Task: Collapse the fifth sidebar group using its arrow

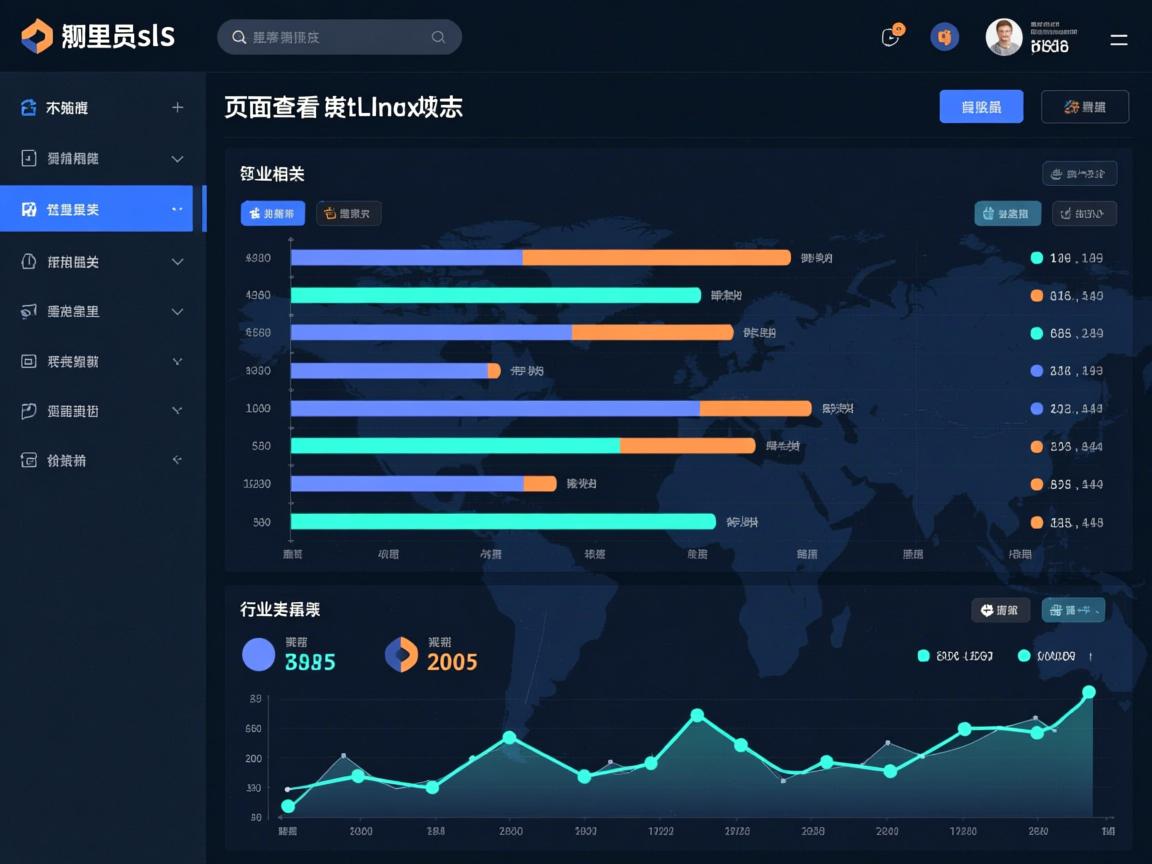Action: point(177,311)
